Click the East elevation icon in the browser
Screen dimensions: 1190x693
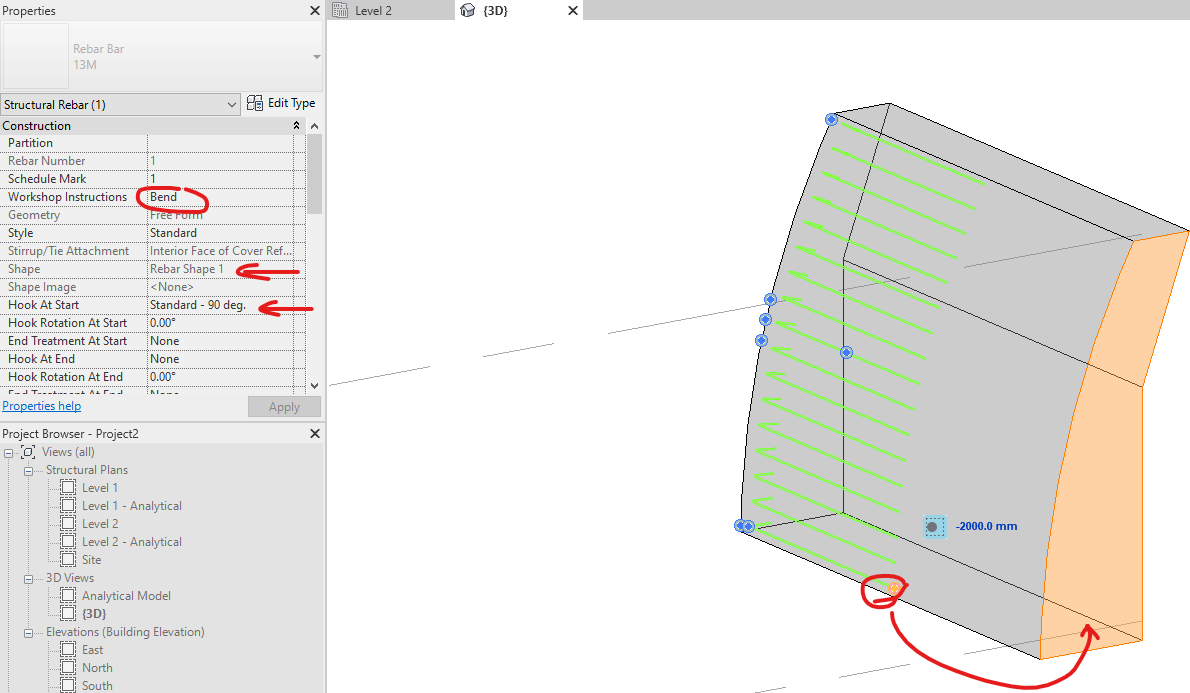[x=67, y=649]
